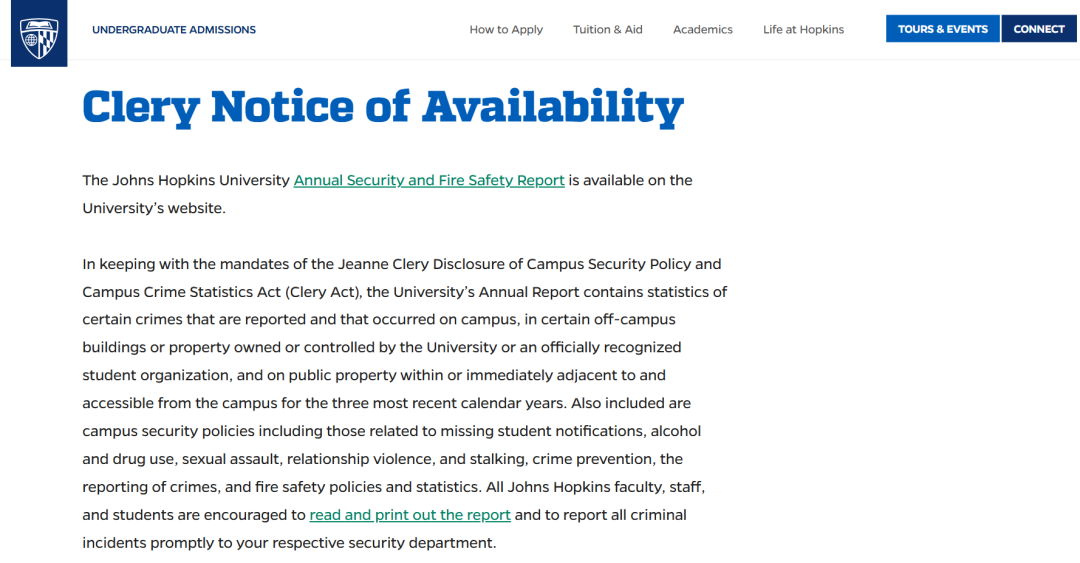Click the phrase 'student organization' in the paragraph
Image resolution: width=1080 pixels, height=563 pixels.
(151, 376)
